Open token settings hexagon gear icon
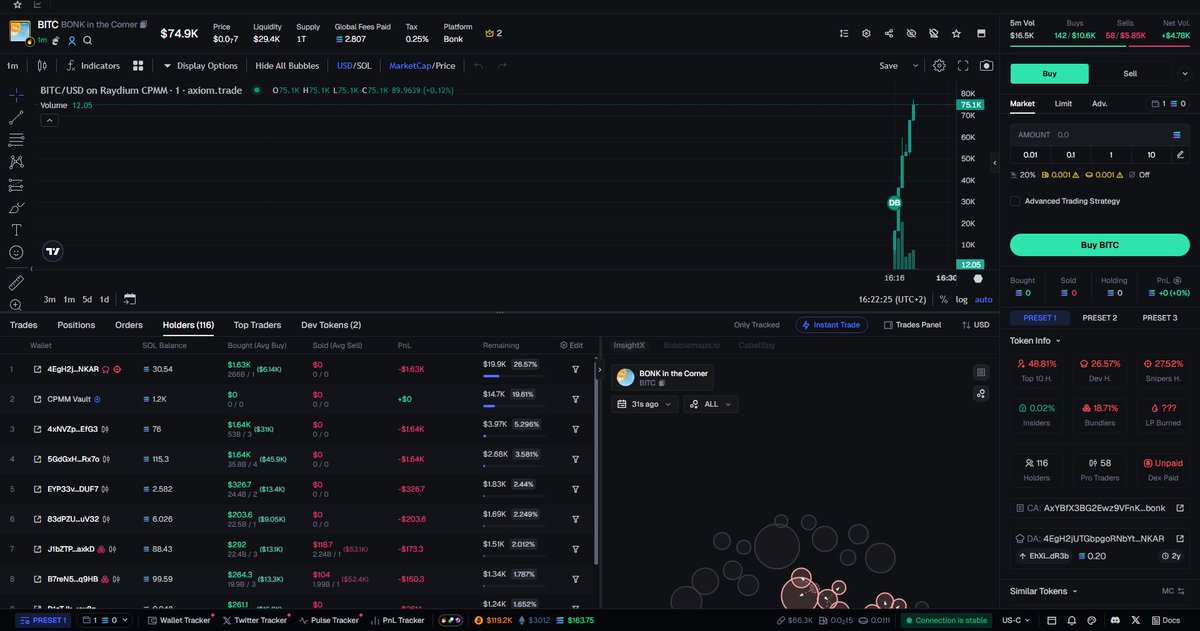Image resolution: width=1200 pixels, height=631 pixels. [867, 33]
